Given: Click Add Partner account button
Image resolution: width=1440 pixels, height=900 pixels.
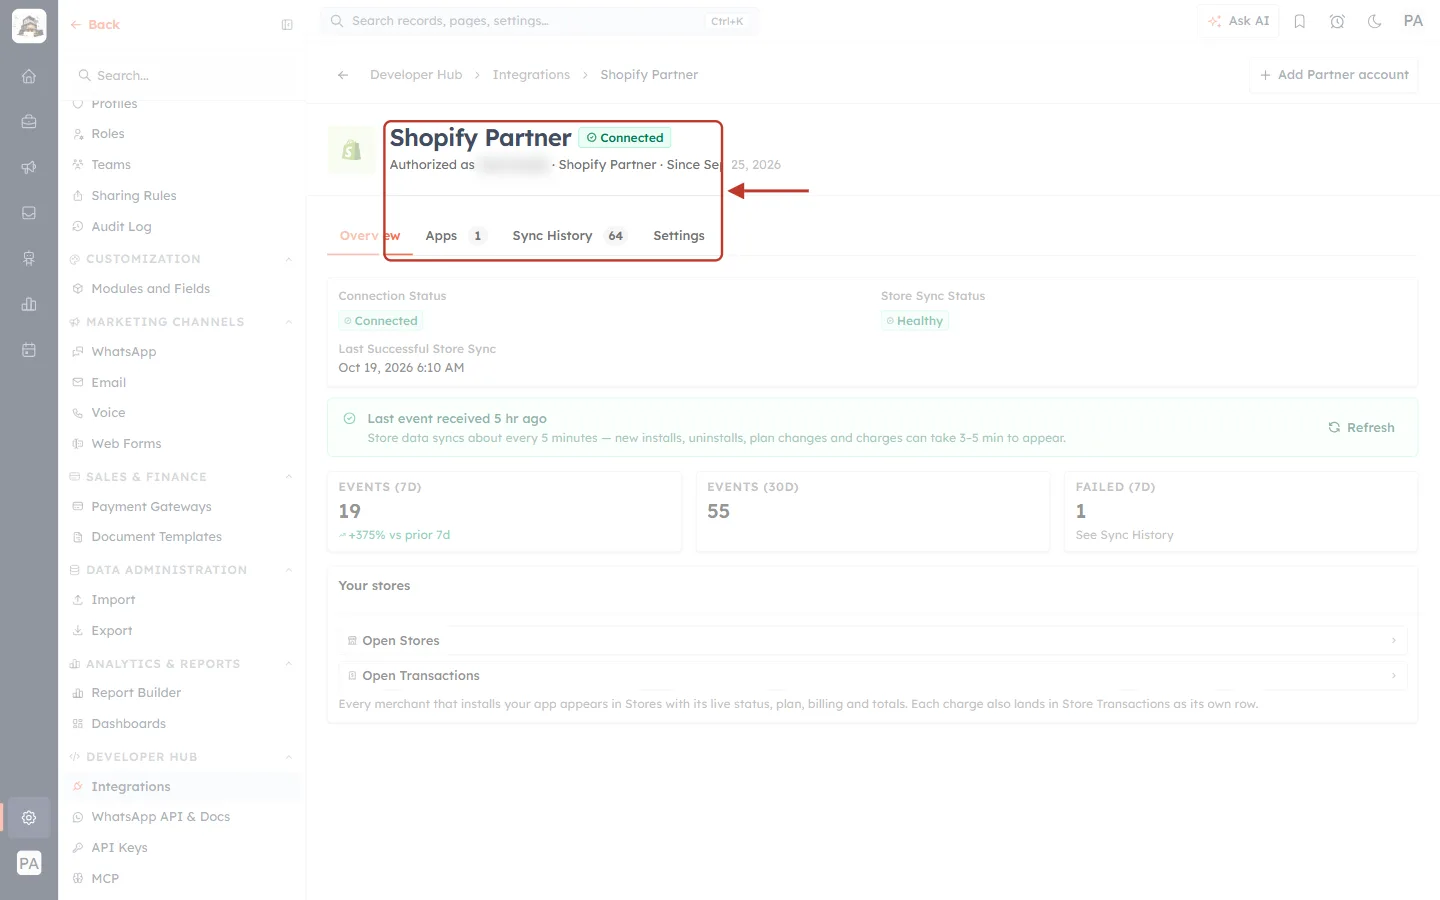Looking at the screenshot, I should 1334,75.
